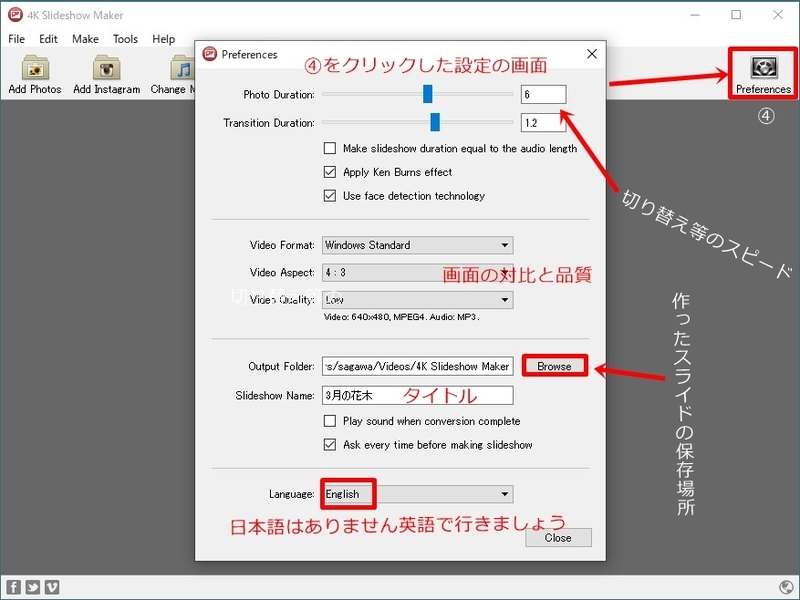This screenshot has height=600, width=800.
Task: Click the Add Photos toolbar icon
Action: (x=35, y=67)
